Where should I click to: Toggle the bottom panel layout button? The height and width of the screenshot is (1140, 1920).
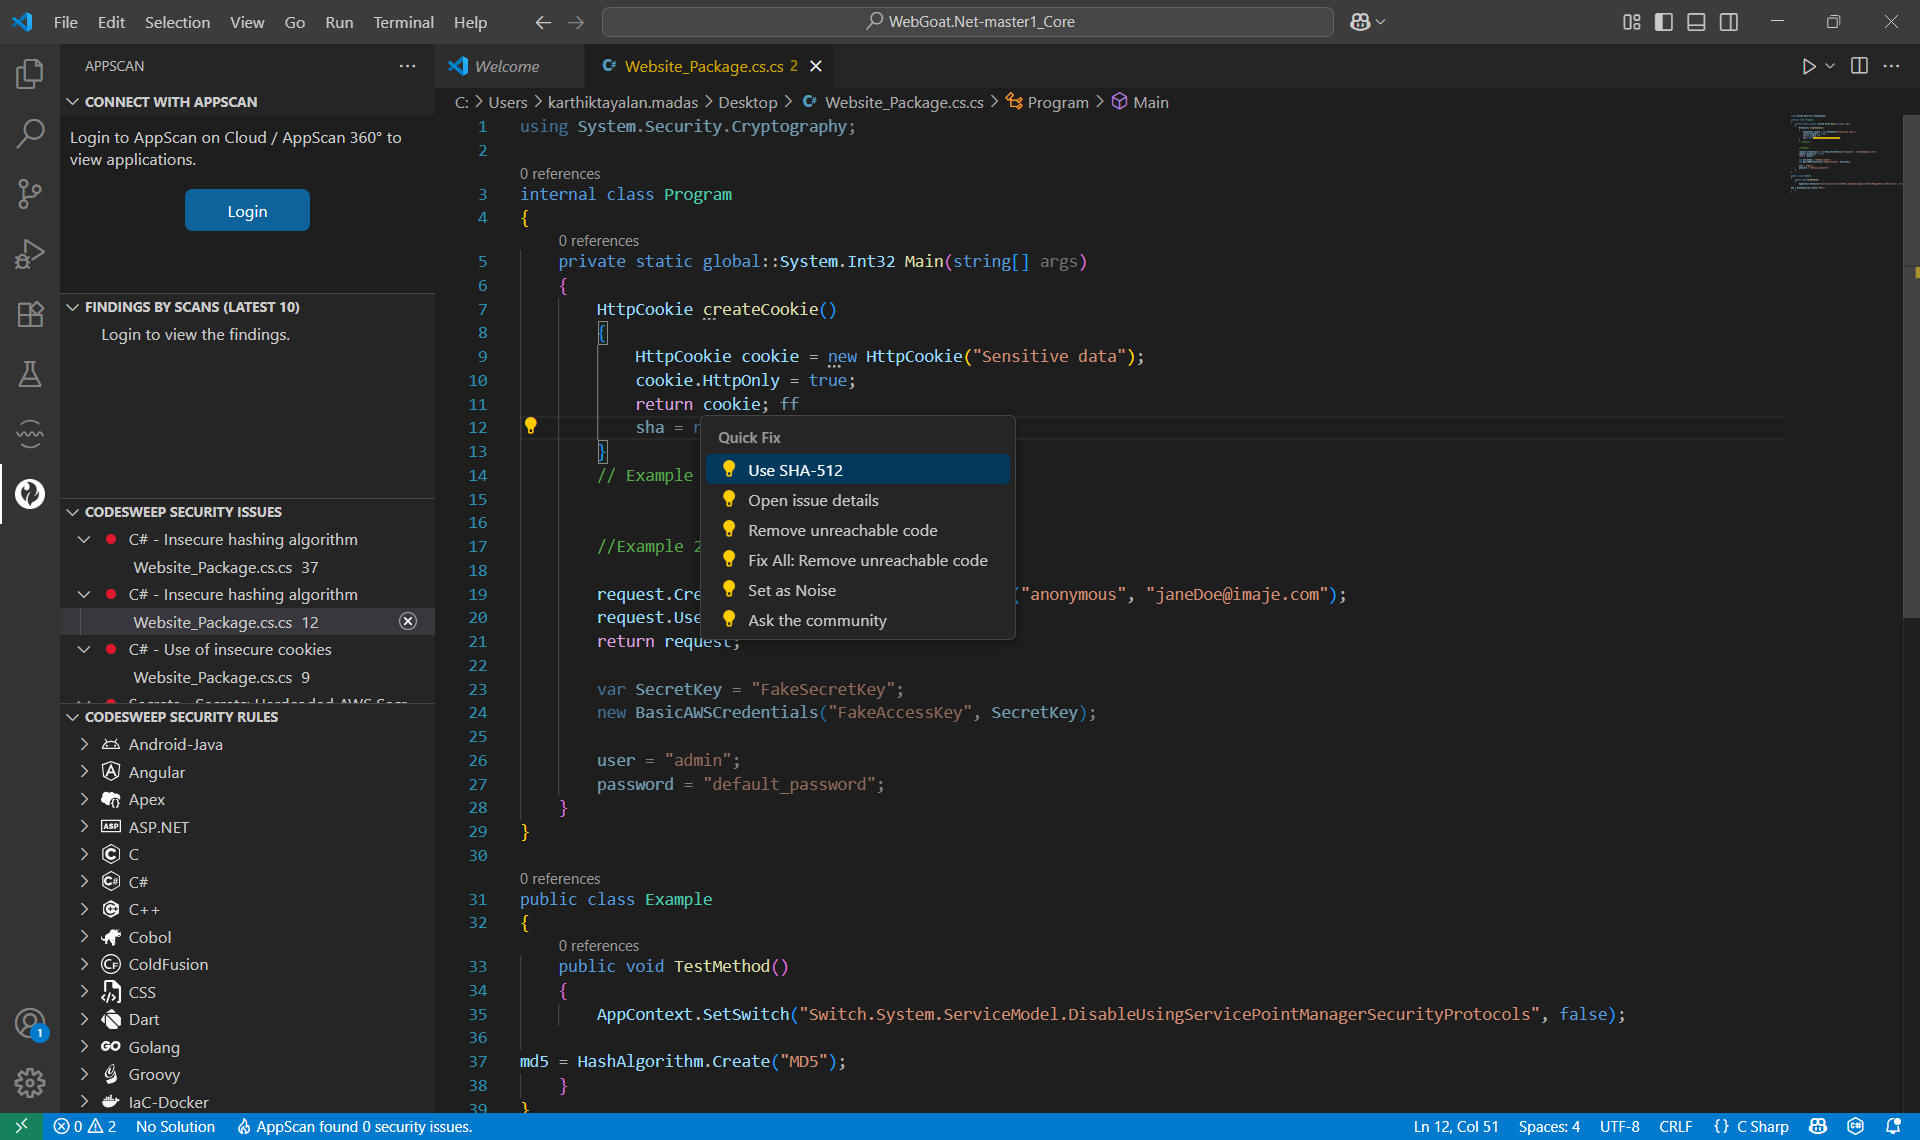tap(1696, 22)
